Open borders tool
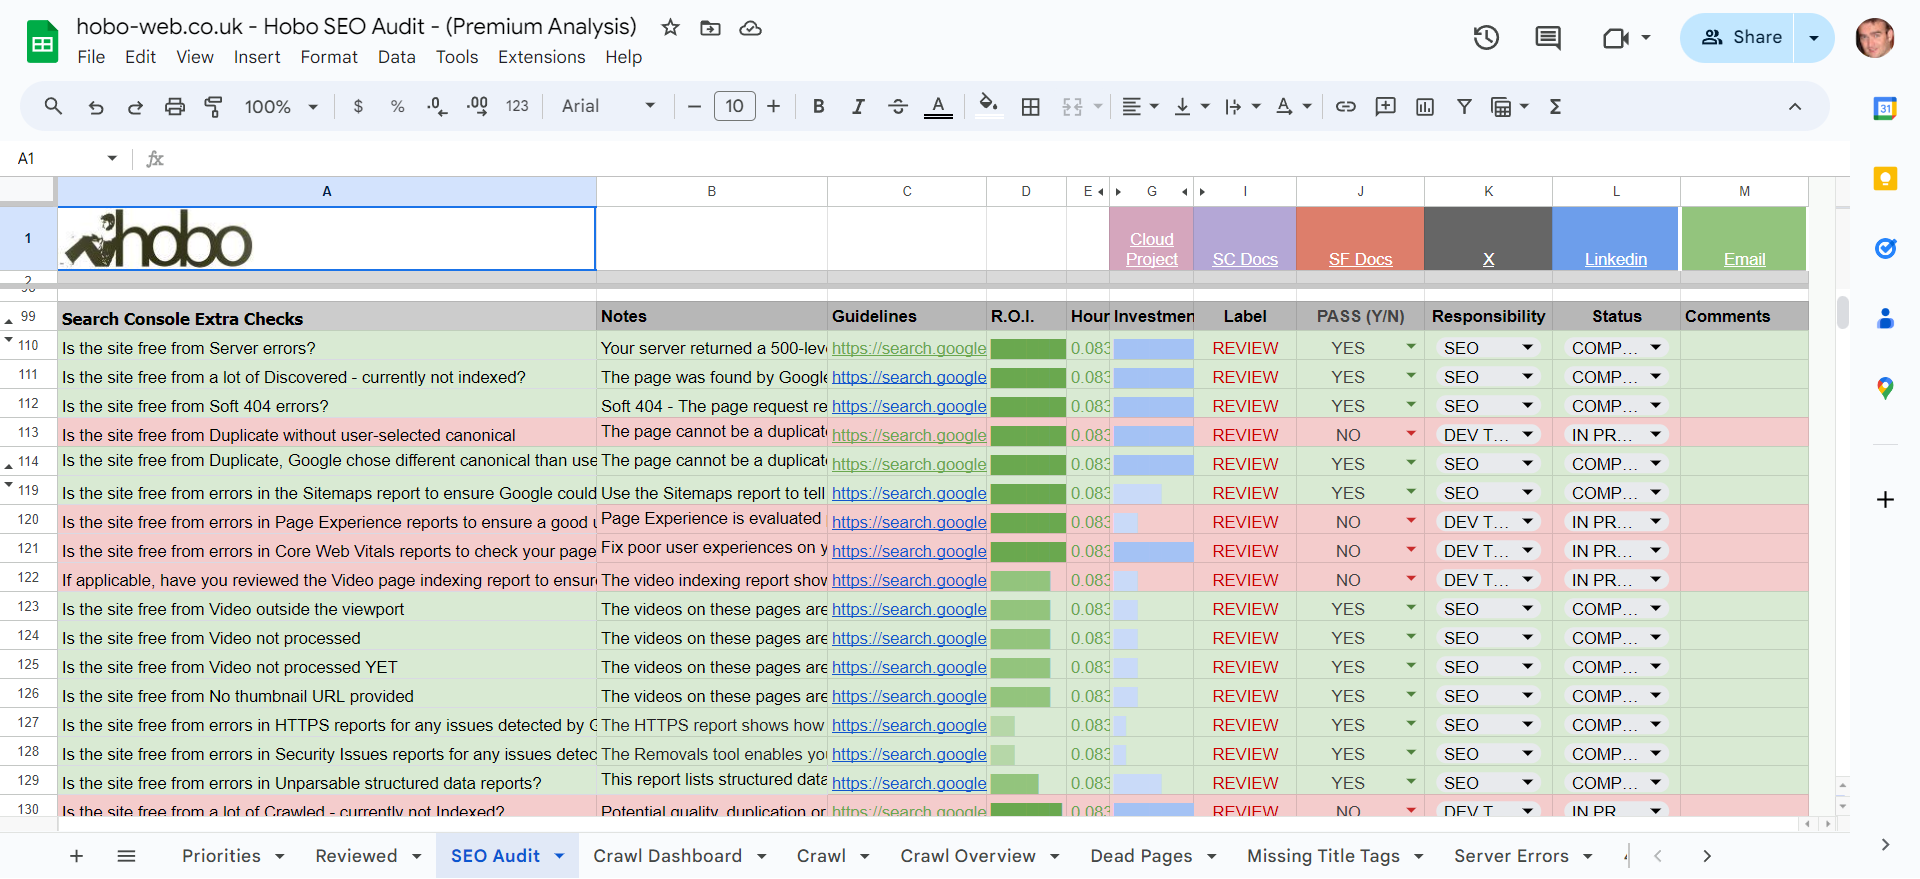This screenshot has height=879, width=1920. [1031, 107]
